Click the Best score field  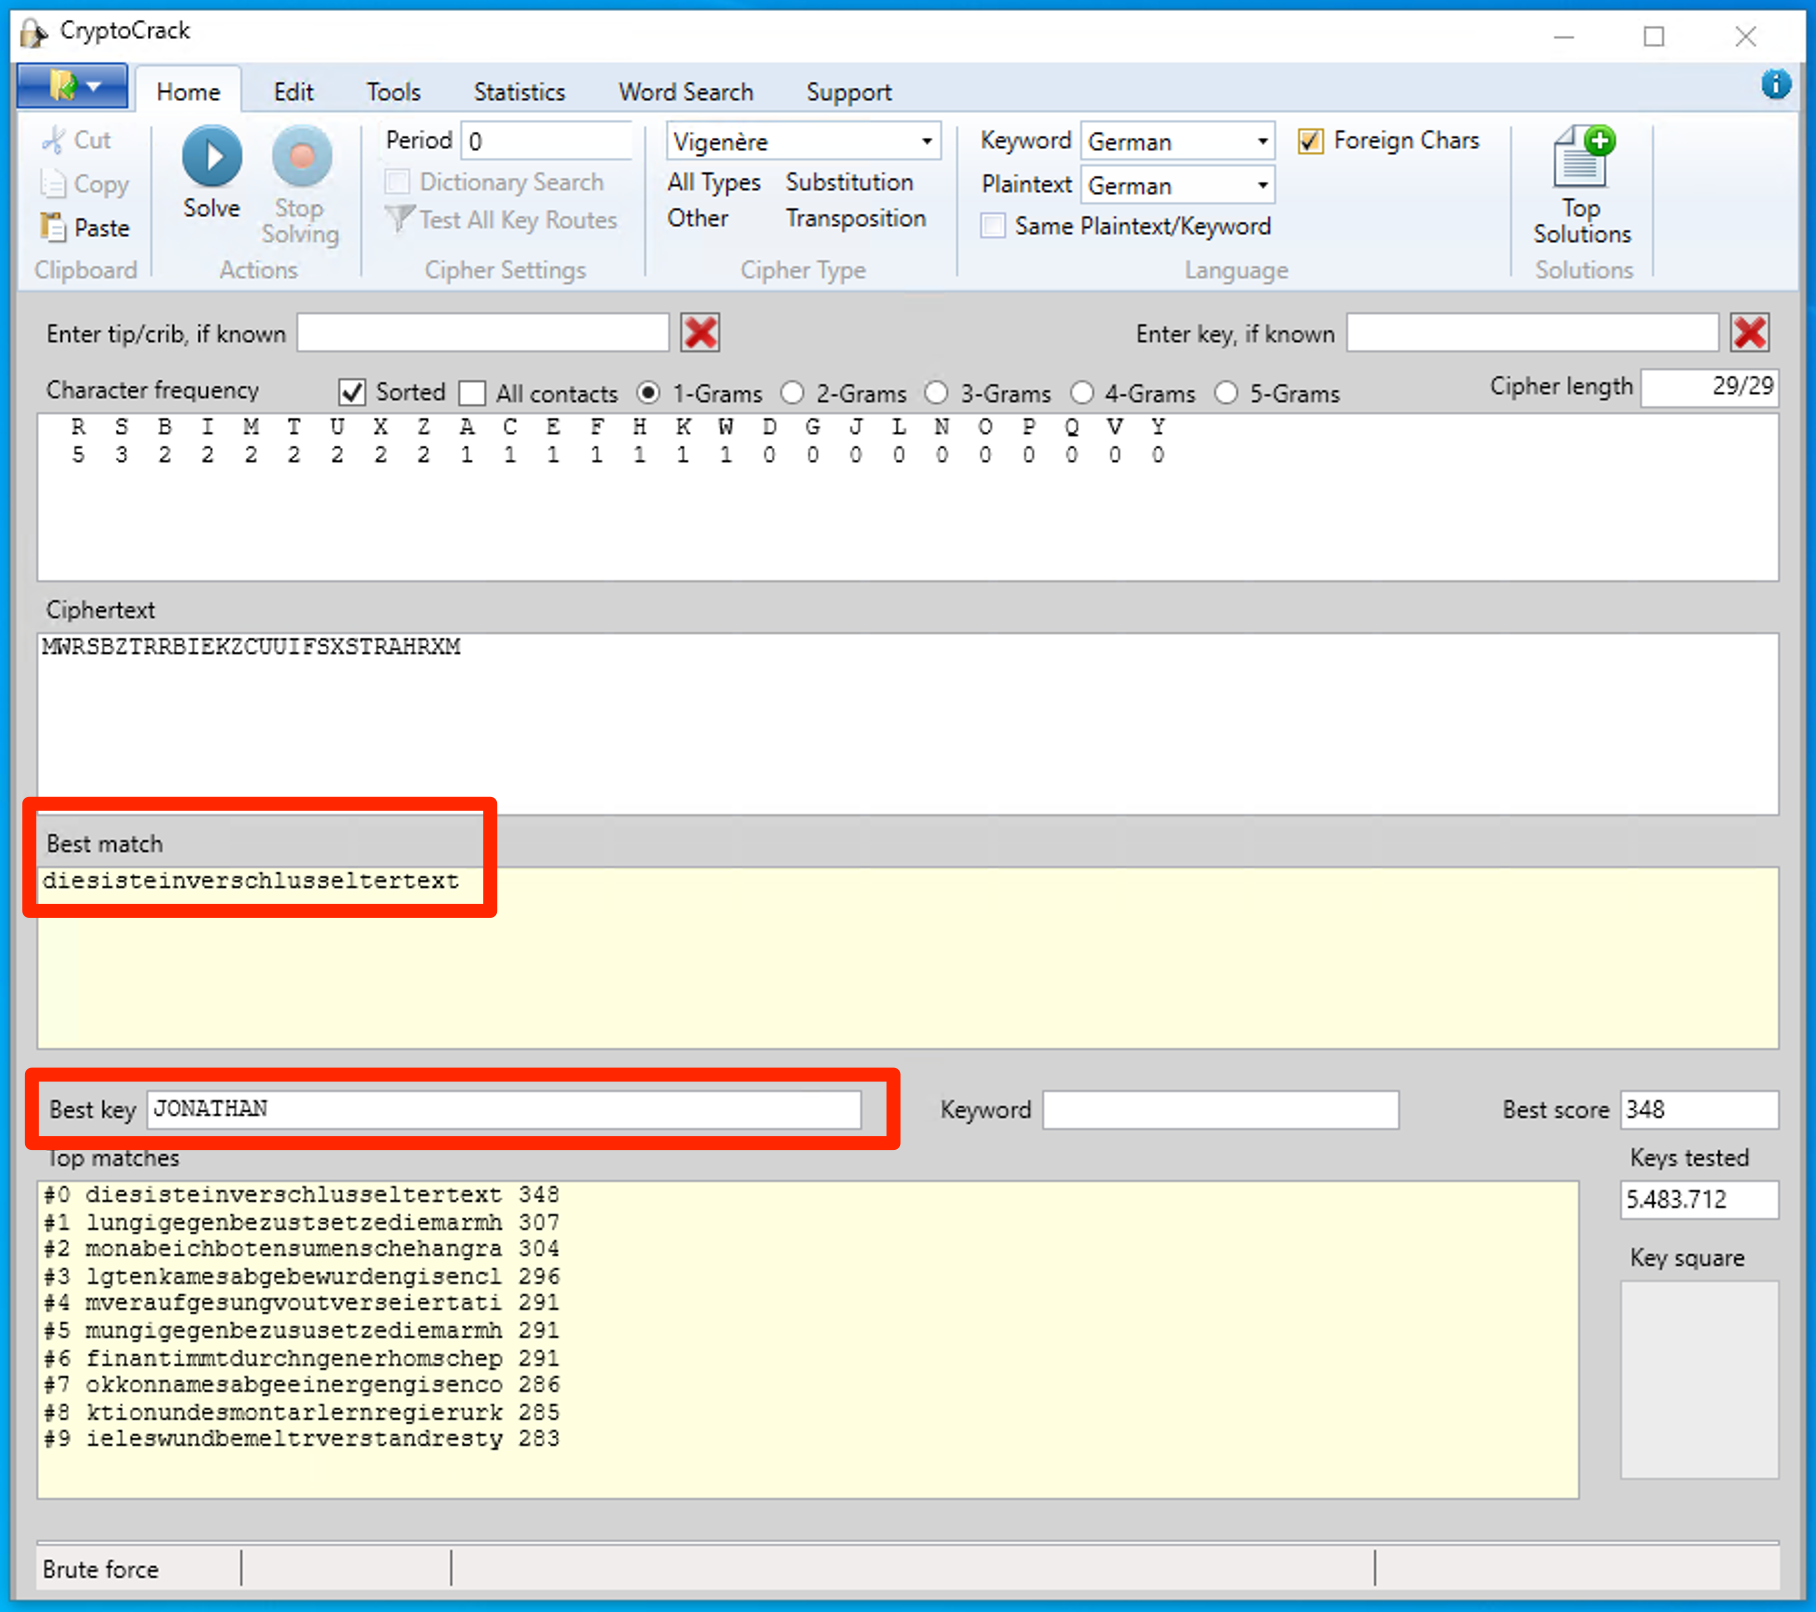(x=1699, y=1110)
